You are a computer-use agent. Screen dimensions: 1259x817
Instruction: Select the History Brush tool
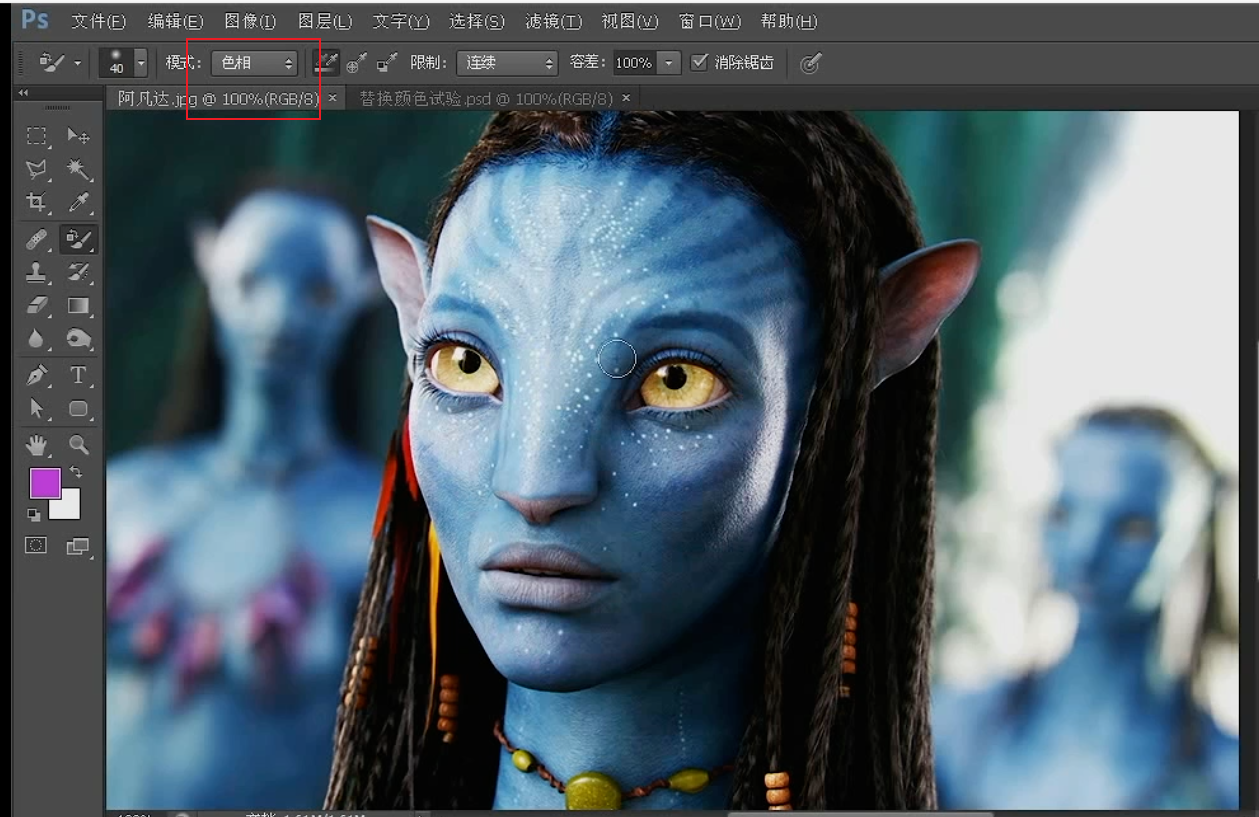[78, 272]
